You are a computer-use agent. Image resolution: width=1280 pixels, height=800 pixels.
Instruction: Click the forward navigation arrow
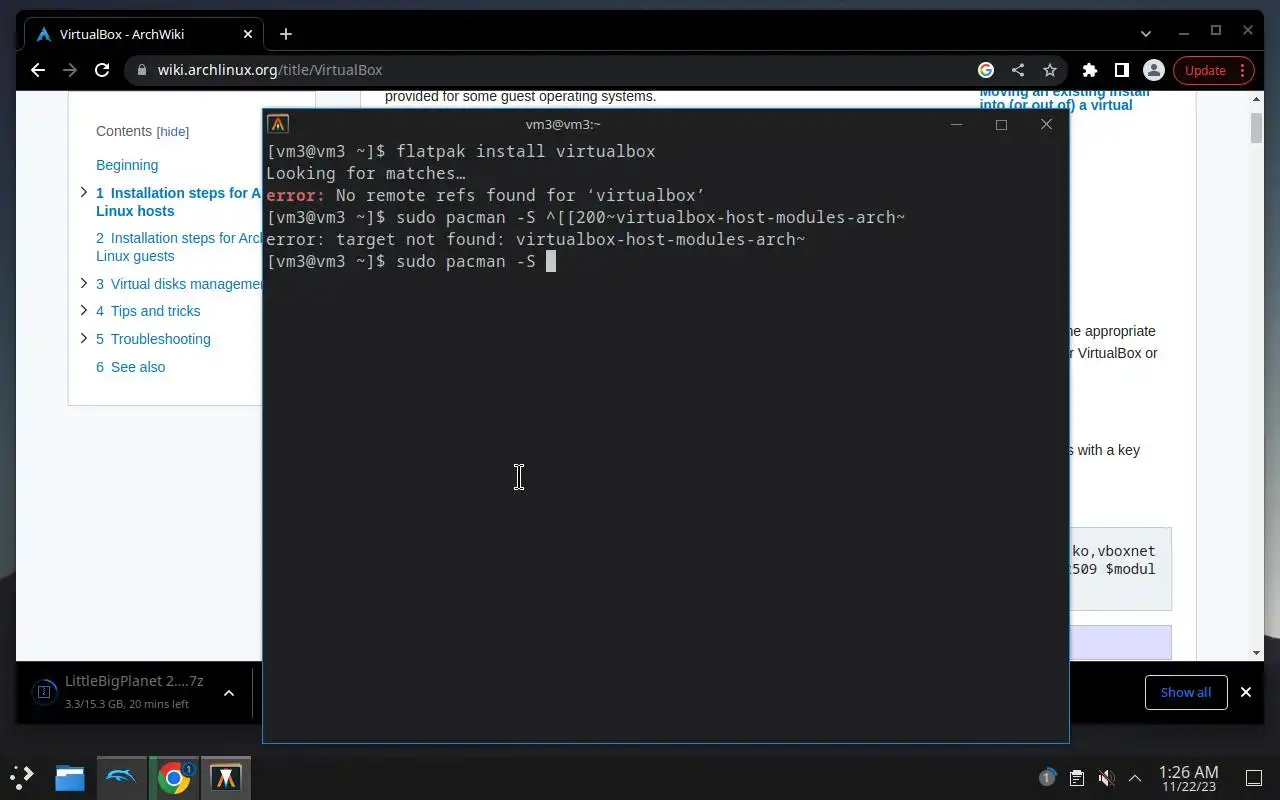(x=70, y=70)
